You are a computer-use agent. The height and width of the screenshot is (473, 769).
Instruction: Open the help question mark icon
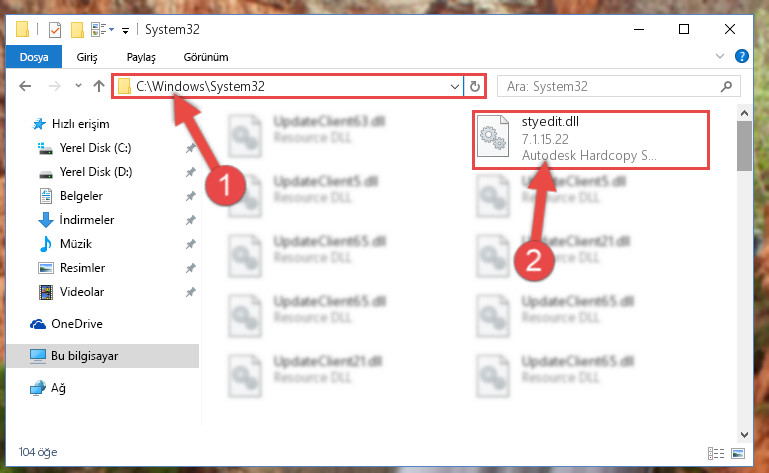click(742, 56)
